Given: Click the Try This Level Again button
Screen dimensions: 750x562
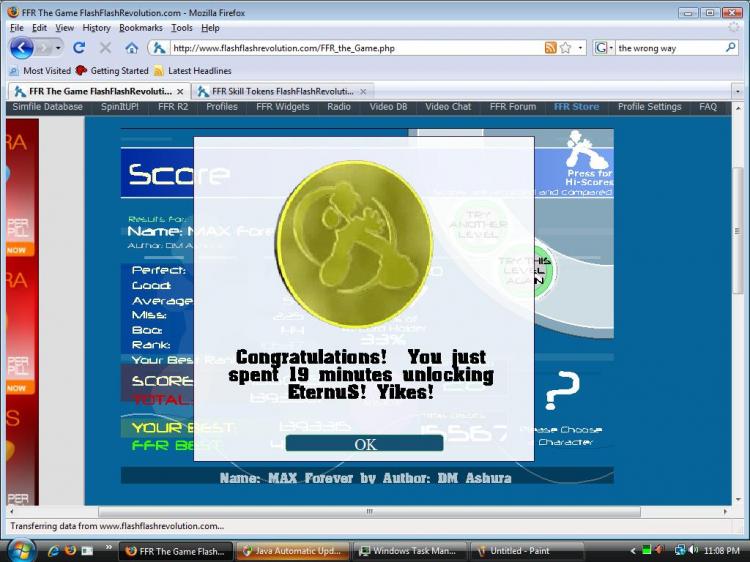Looking at the screenshot, I should point(526,270).
